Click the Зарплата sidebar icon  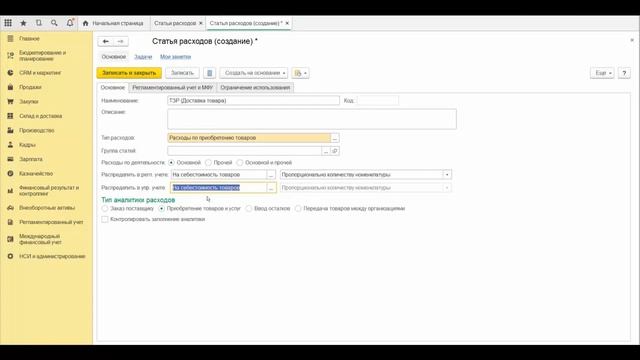[x=10, y=159]
